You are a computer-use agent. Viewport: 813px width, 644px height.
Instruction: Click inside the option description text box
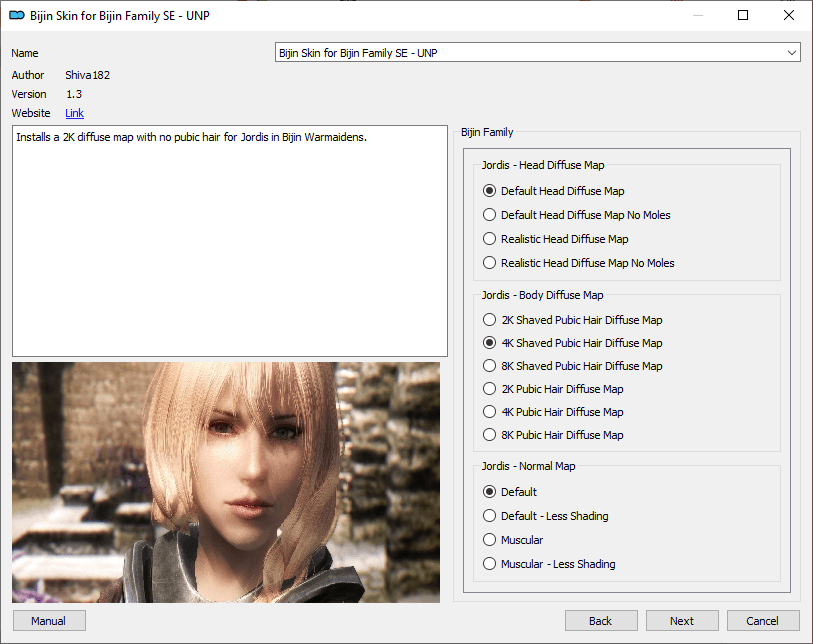click(230, 241)
